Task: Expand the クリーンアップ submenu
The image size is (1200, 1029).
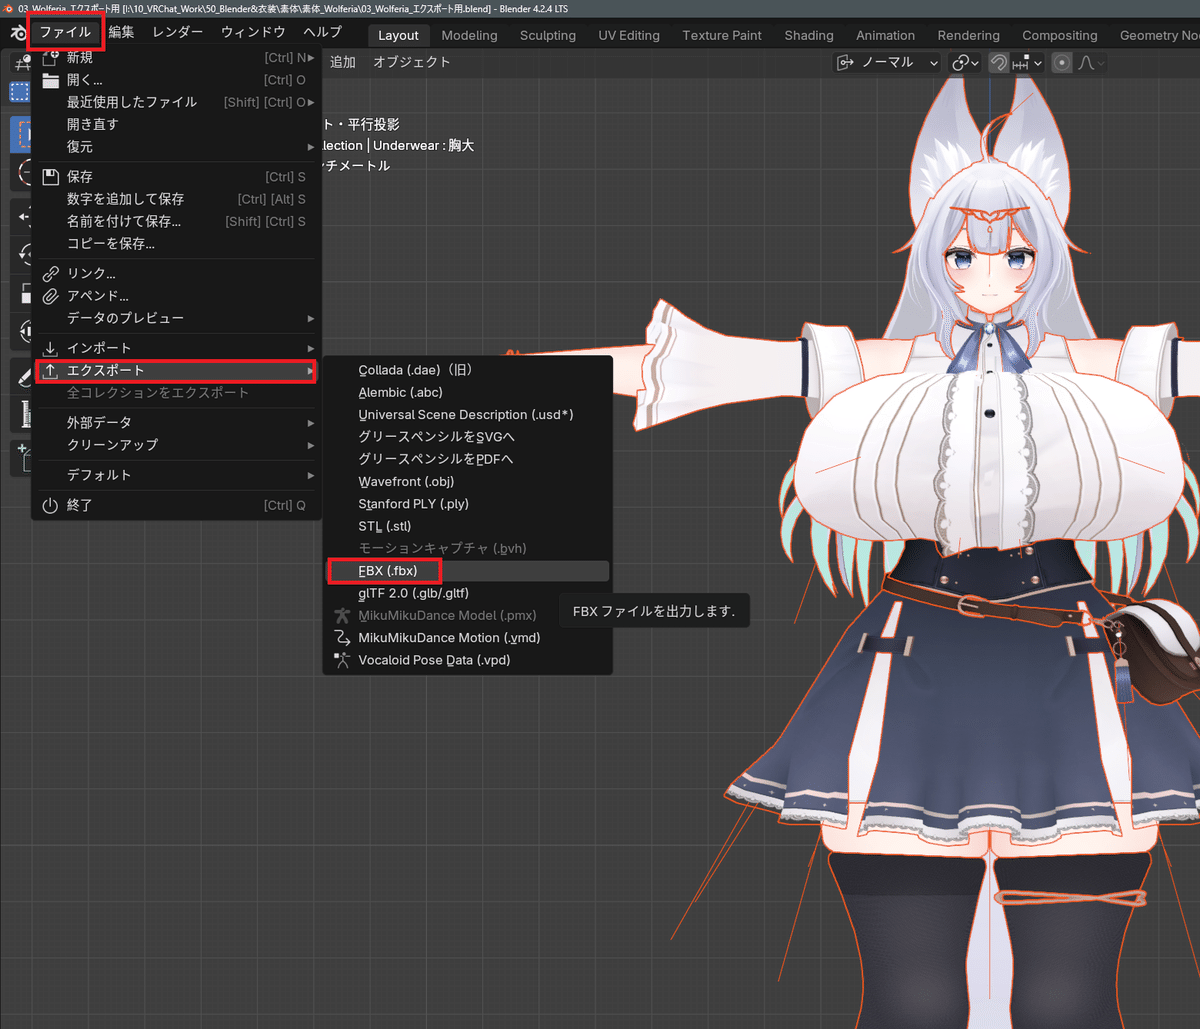Action: 177,444
